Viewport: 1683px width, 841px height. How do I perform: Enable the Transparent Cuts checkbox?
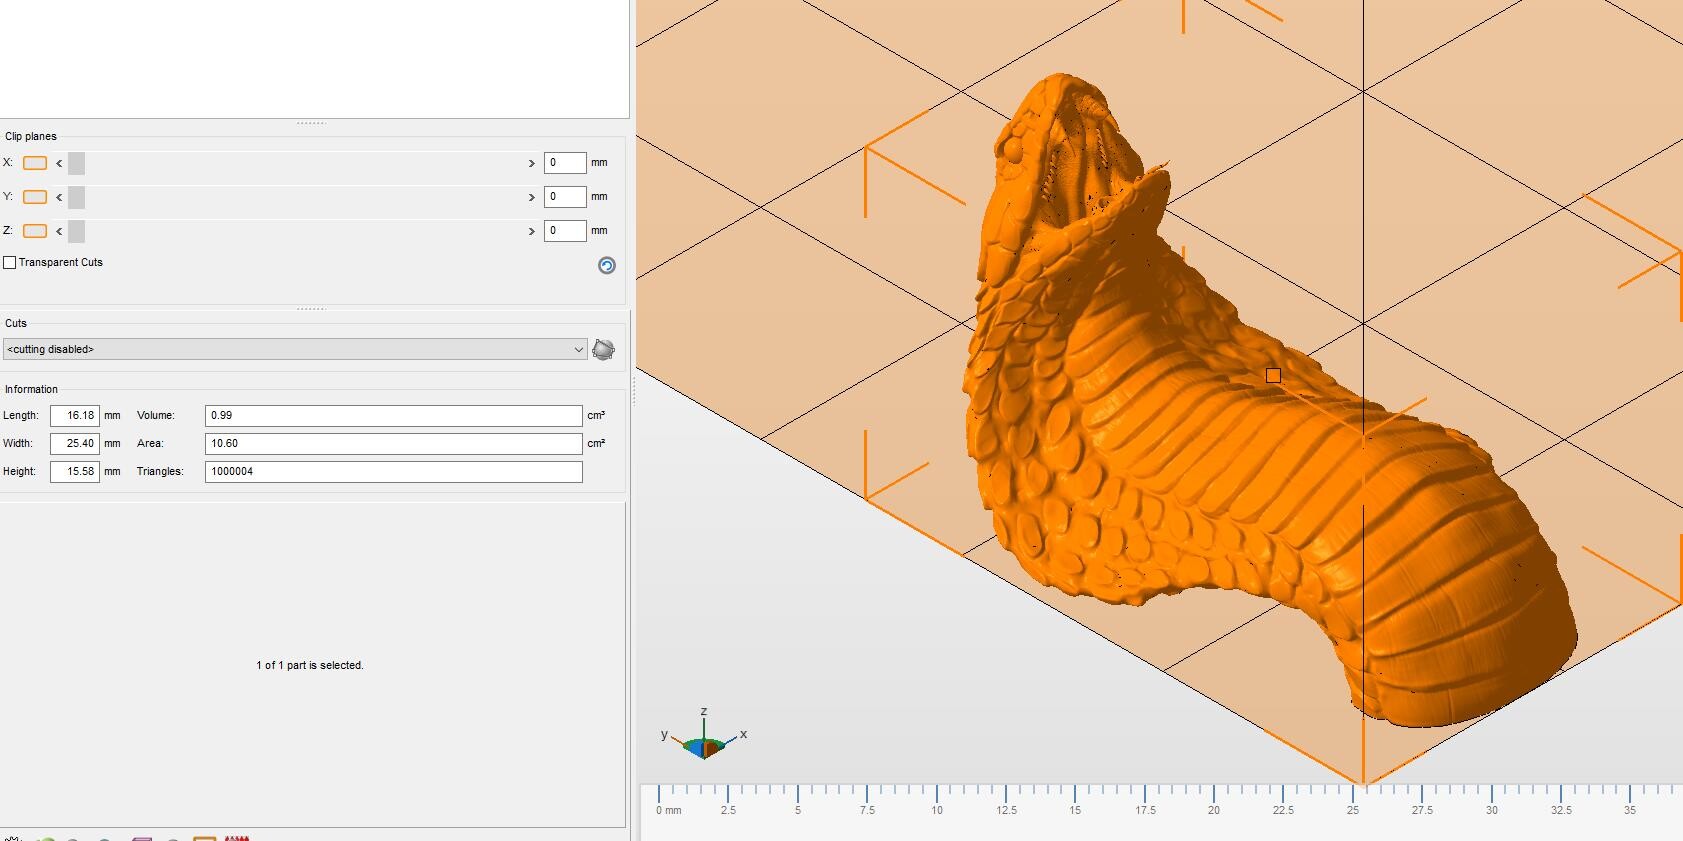pos(10,263)
